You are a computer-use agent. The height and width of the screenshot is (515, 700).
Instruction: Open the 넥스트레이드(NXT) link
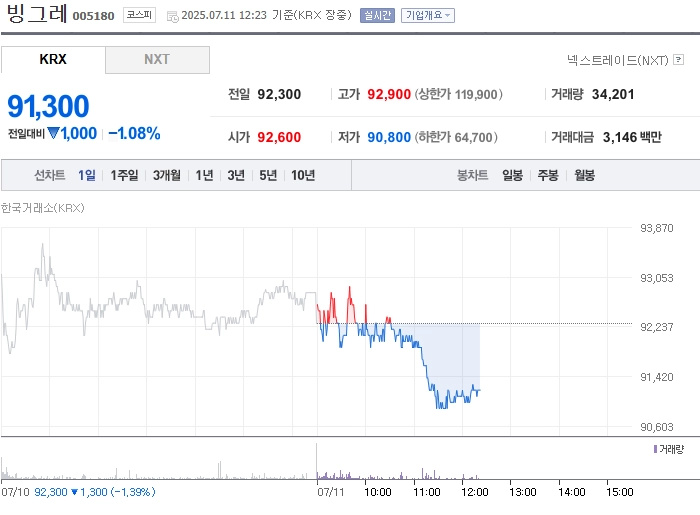tap(617, 60)
